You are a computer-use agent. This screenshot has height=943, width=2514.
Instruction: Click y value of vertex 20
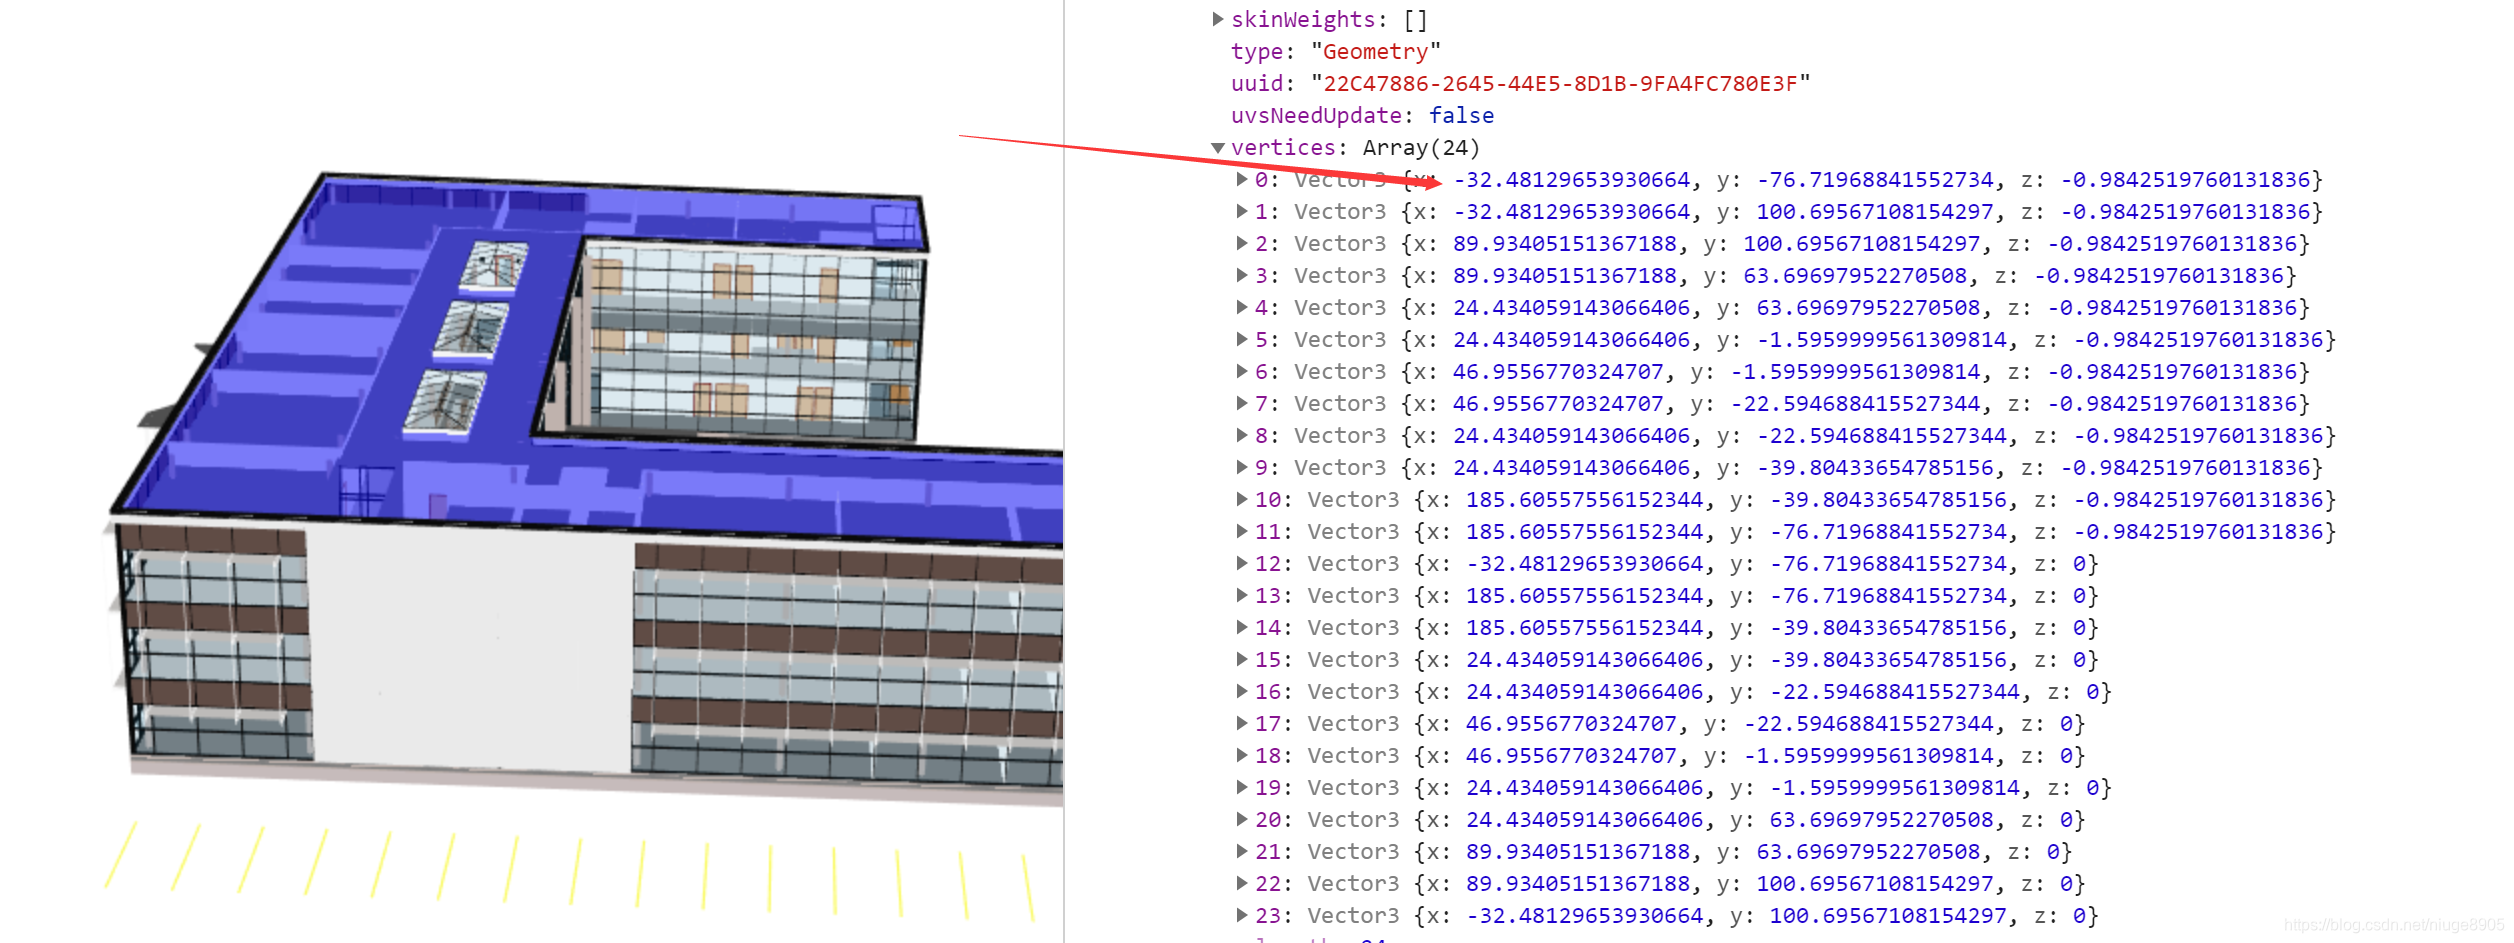coord(1881,820)
